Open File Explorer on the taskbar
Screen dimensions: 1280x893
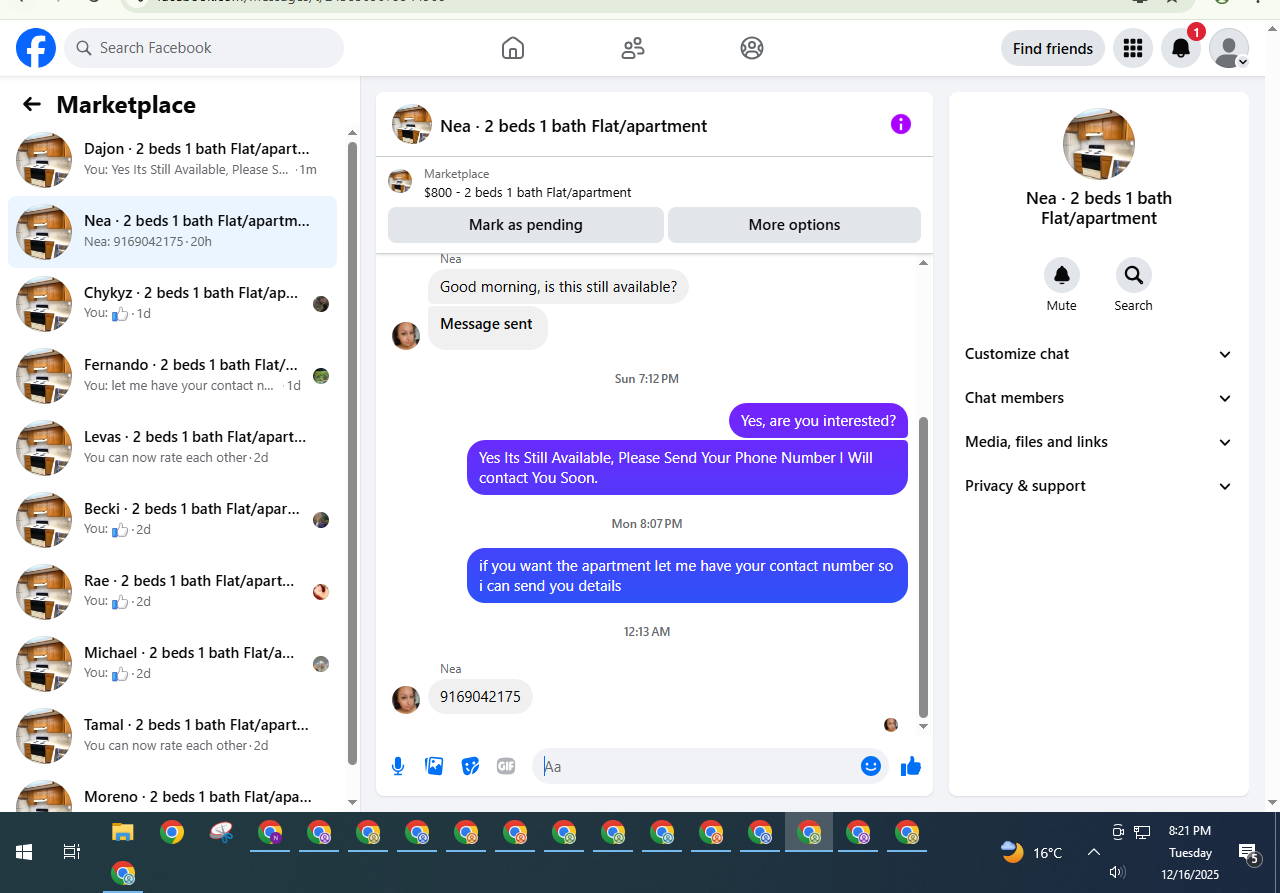122,832
